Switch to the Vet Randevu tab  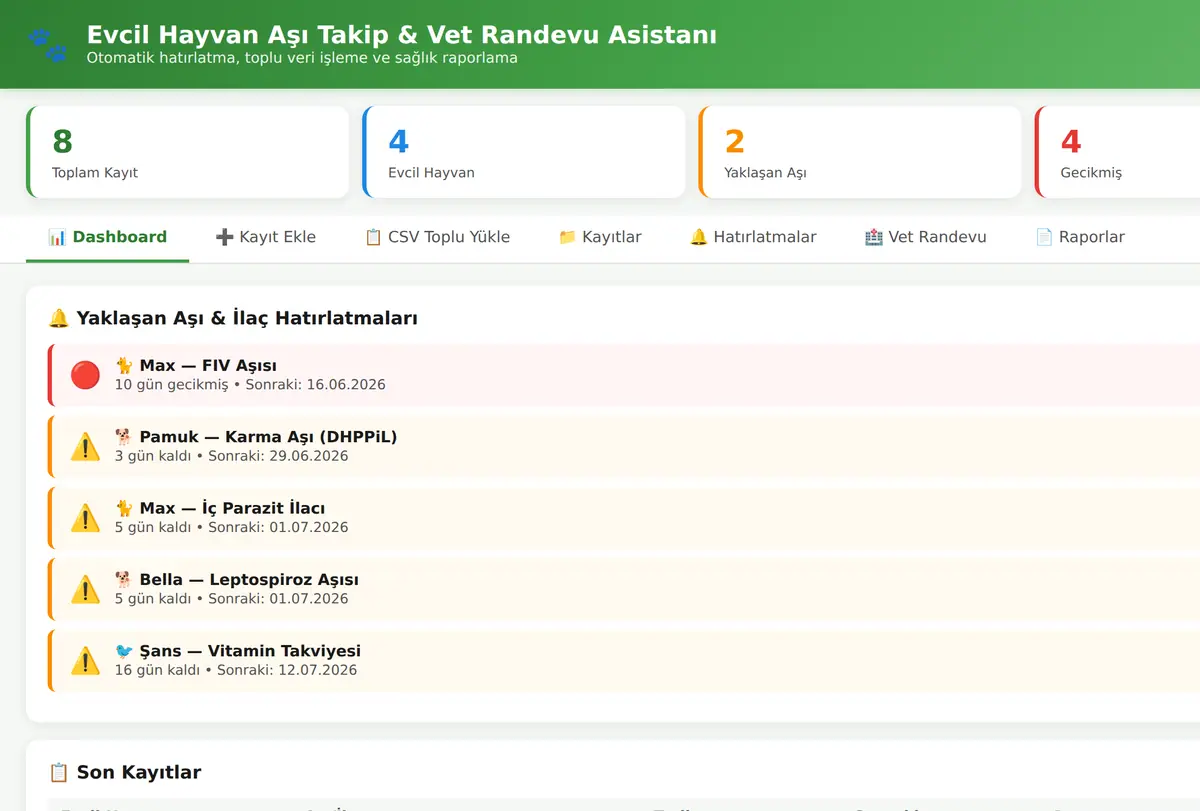(x=925, y=237)
